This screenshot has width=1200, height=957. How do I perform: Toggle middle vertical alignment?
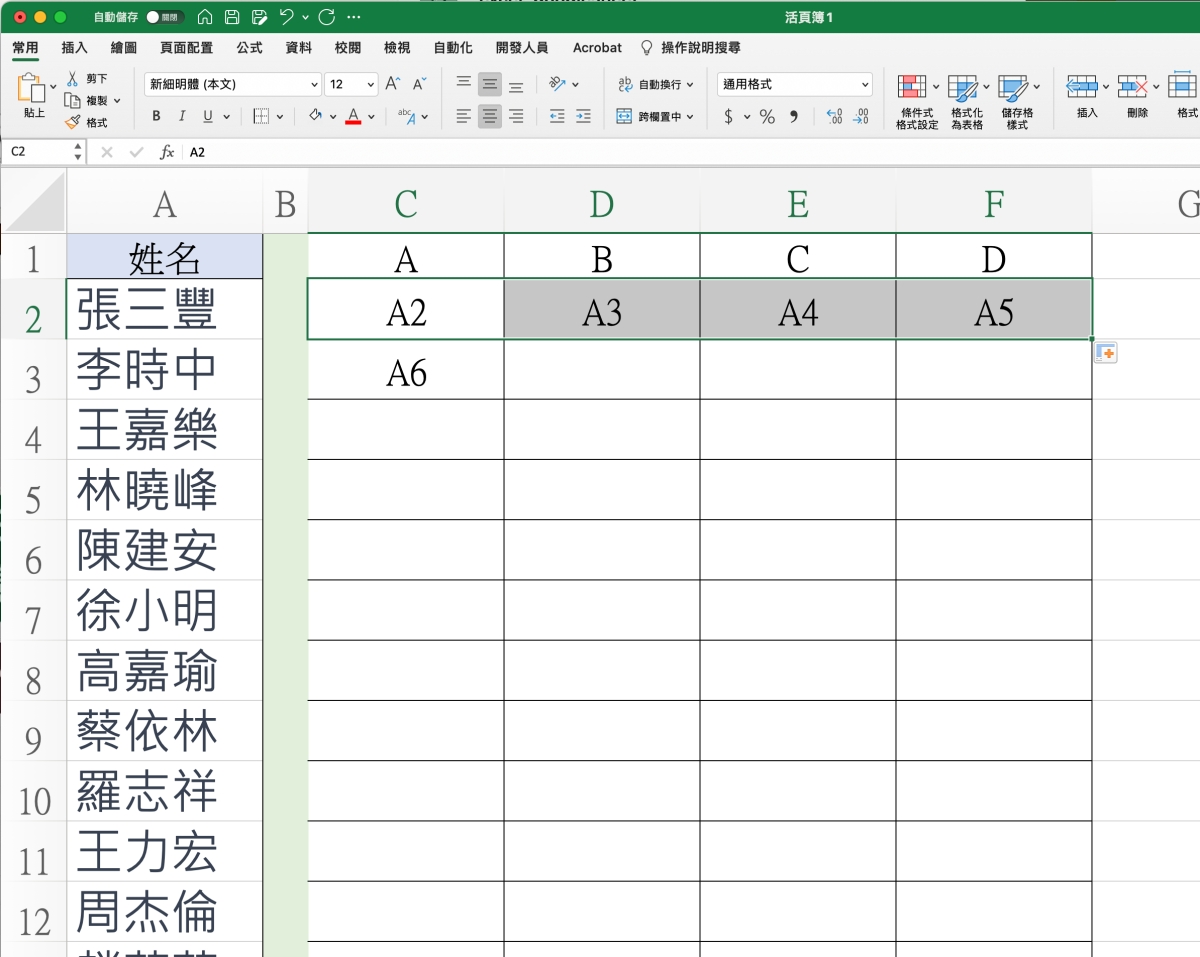coord(489,84)
